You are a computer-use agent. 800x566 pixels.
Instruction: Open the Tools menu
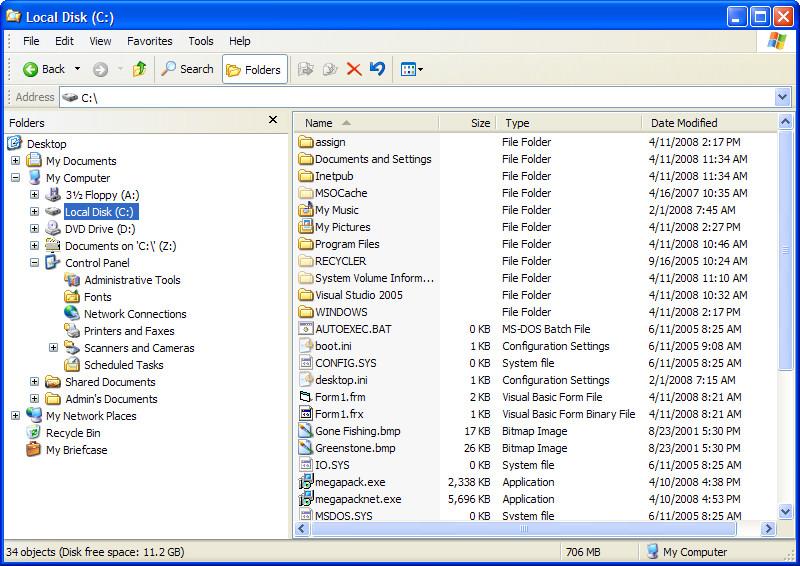pyautogui.click(x=201, y=41)
